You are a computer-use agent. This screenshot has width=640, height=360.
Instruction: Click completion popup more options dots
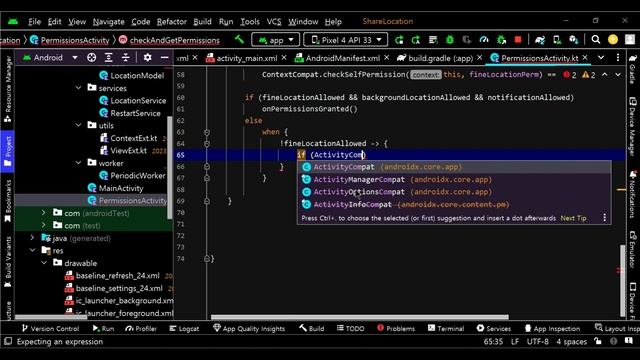[604, 218]
